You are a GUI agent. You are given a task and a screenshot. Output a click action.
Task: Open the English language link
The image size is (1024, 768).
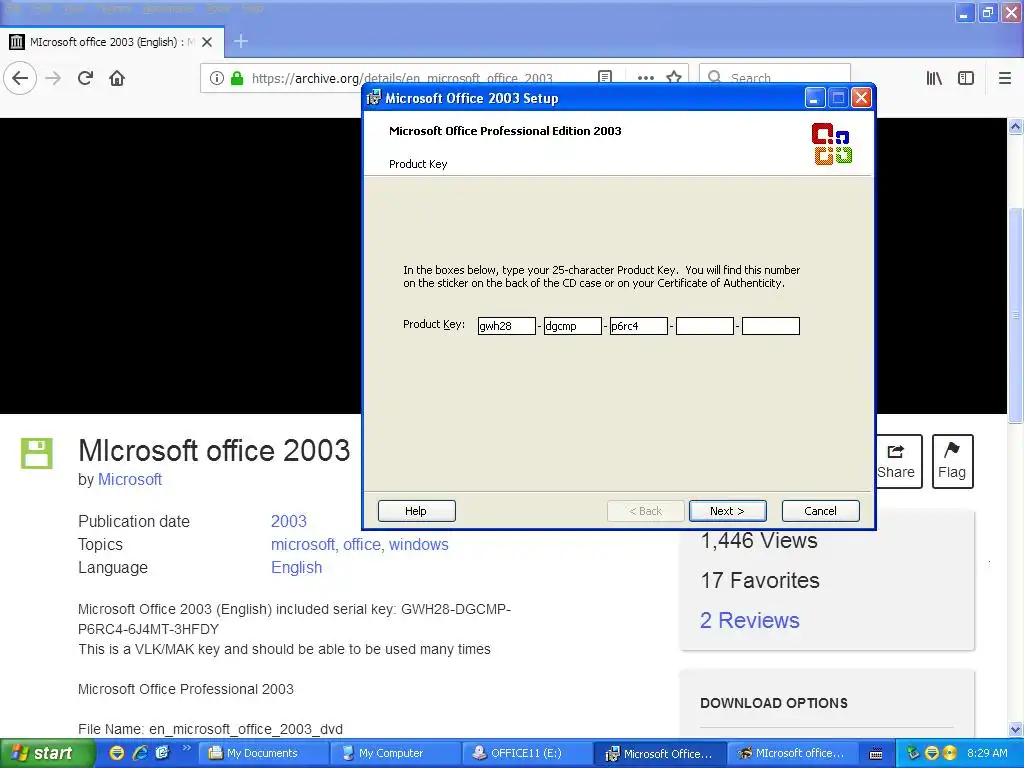coord(296,568)
